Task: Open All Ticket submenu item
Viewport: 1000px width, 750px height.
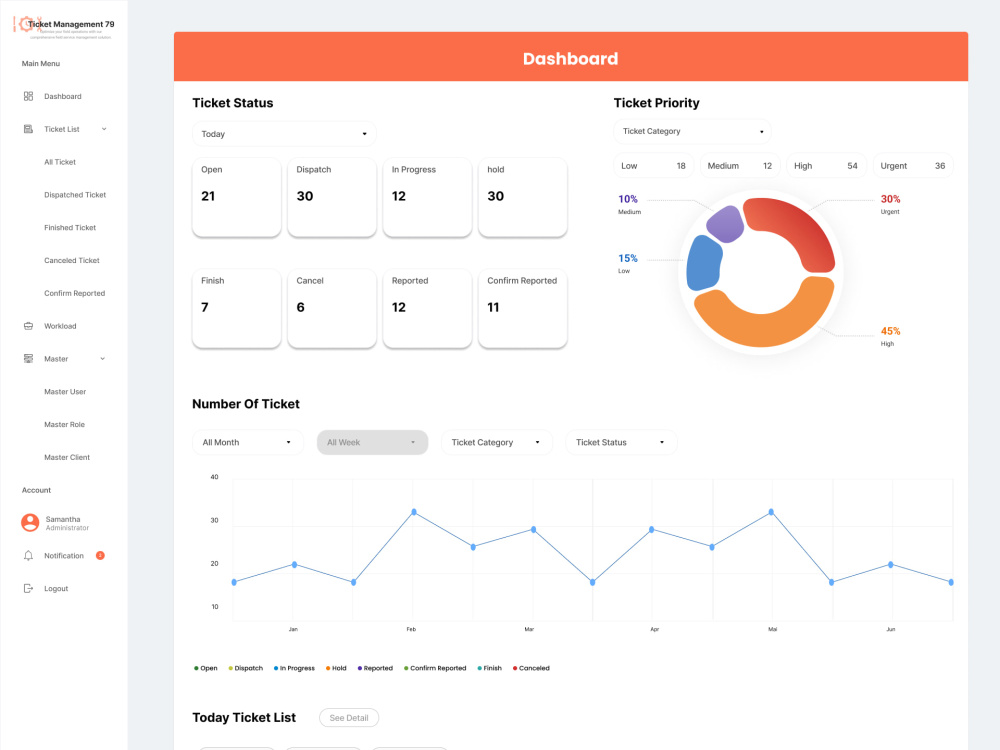Action: 60,162
